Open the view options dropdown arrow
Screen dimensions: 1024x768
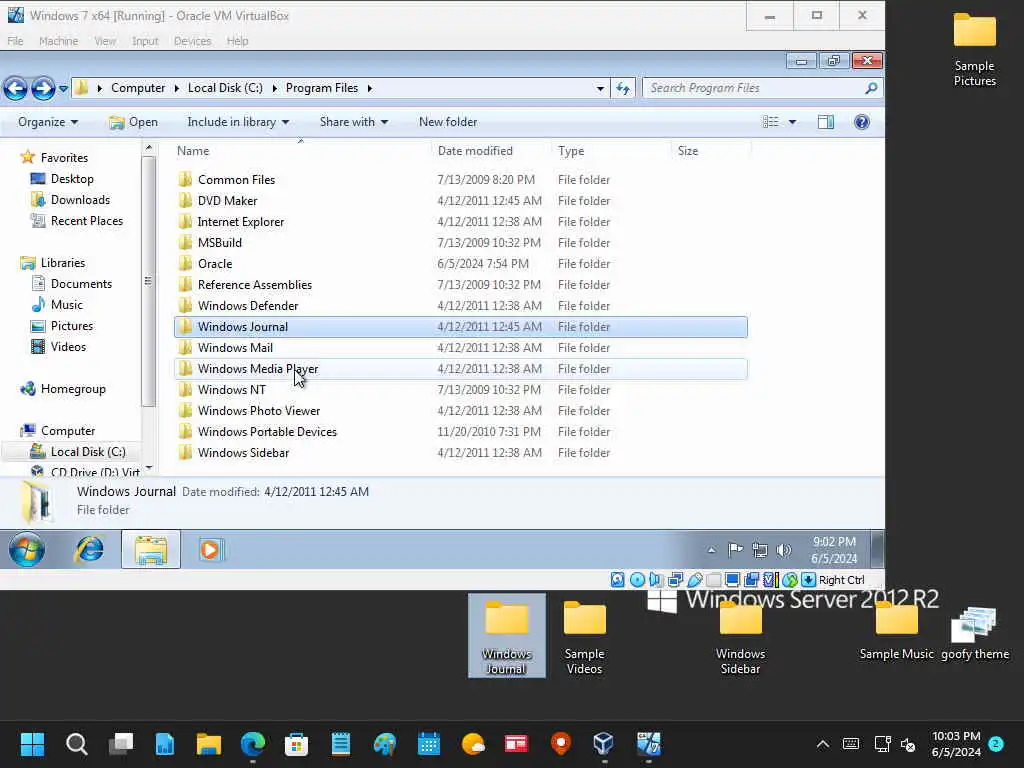coord(792,122)
